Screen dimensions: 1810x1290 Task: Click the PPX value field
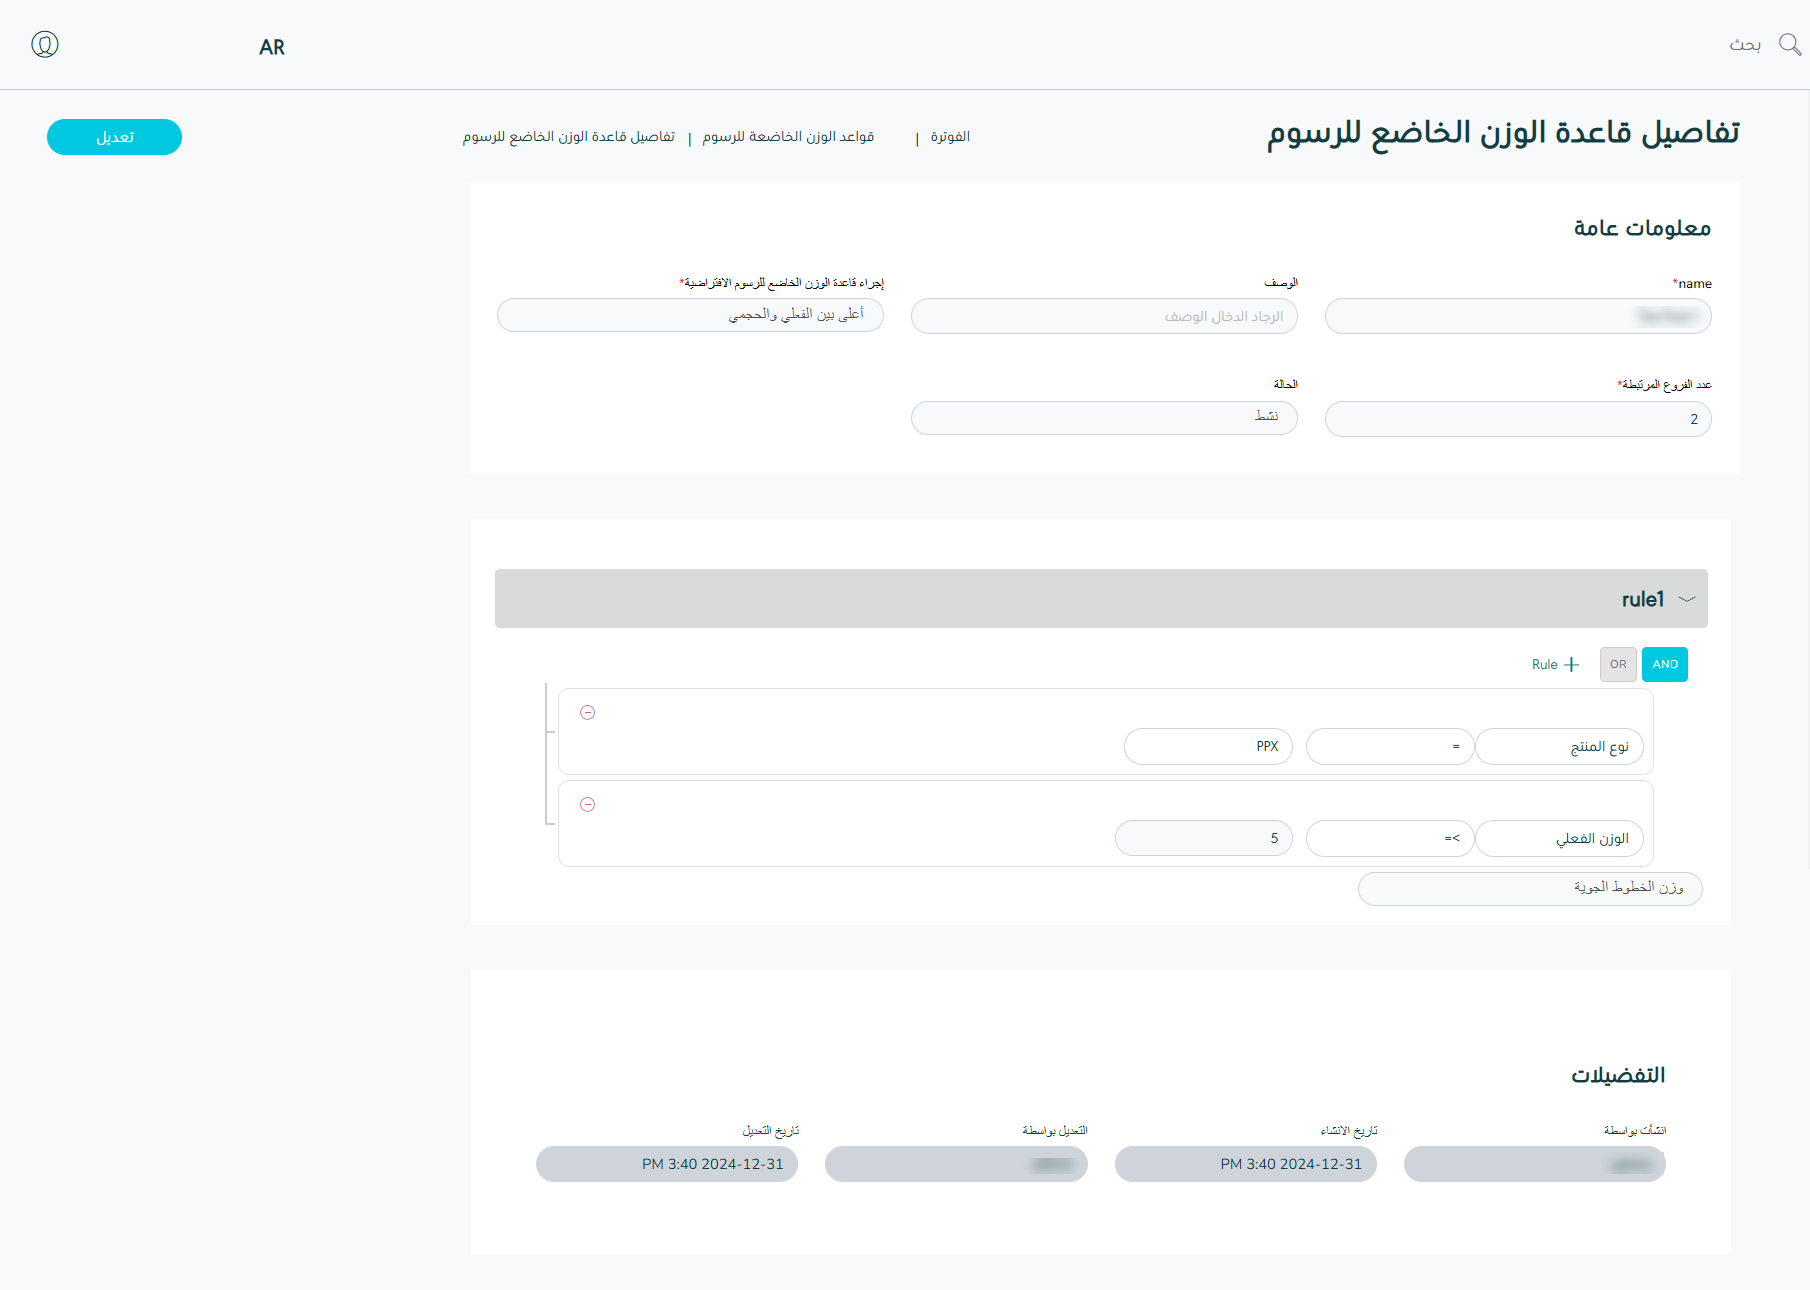coord(1208,747)
